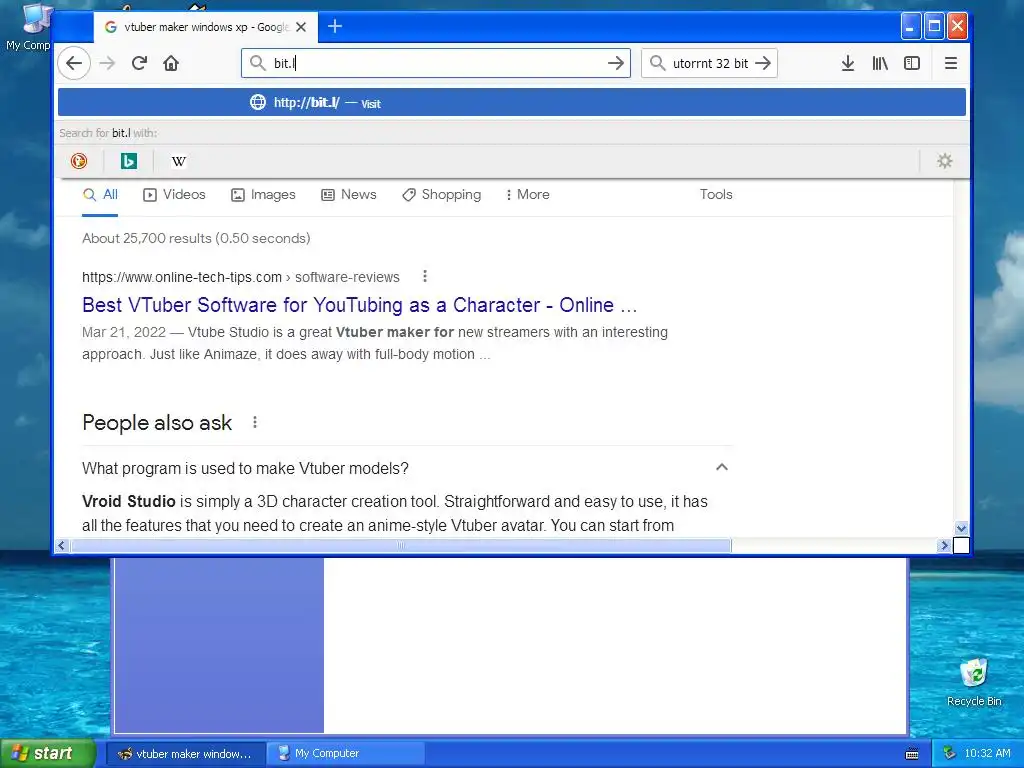Open options dots beside People also ask

(x=255, y=423)
